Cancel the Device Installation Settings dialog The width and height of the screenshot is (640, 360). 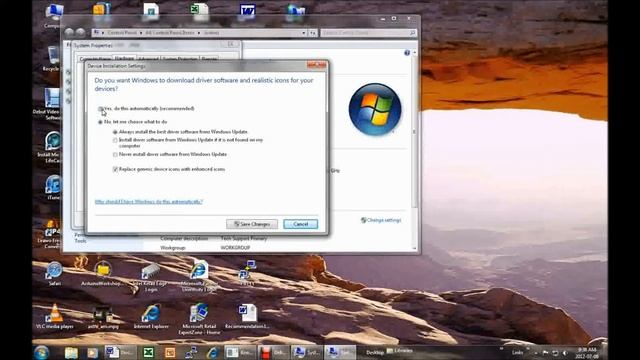[300, 224]
